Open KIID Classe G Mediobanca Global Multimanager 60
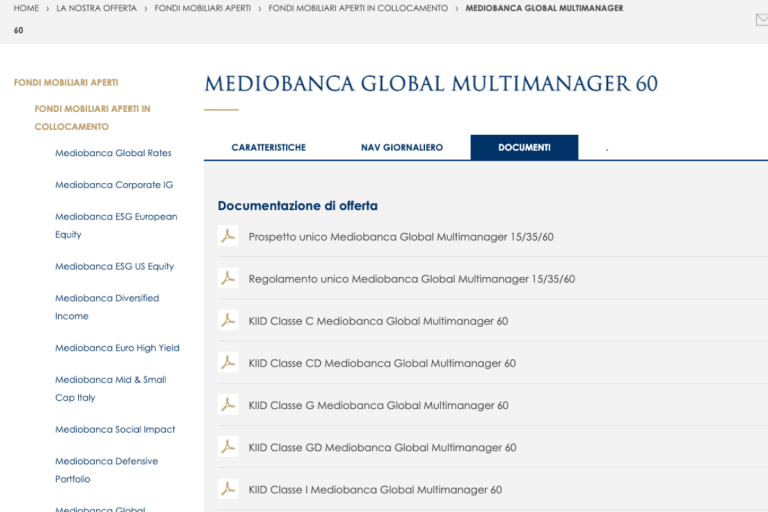This screenshot has width=768, height=512. click(x=379, y=405)
